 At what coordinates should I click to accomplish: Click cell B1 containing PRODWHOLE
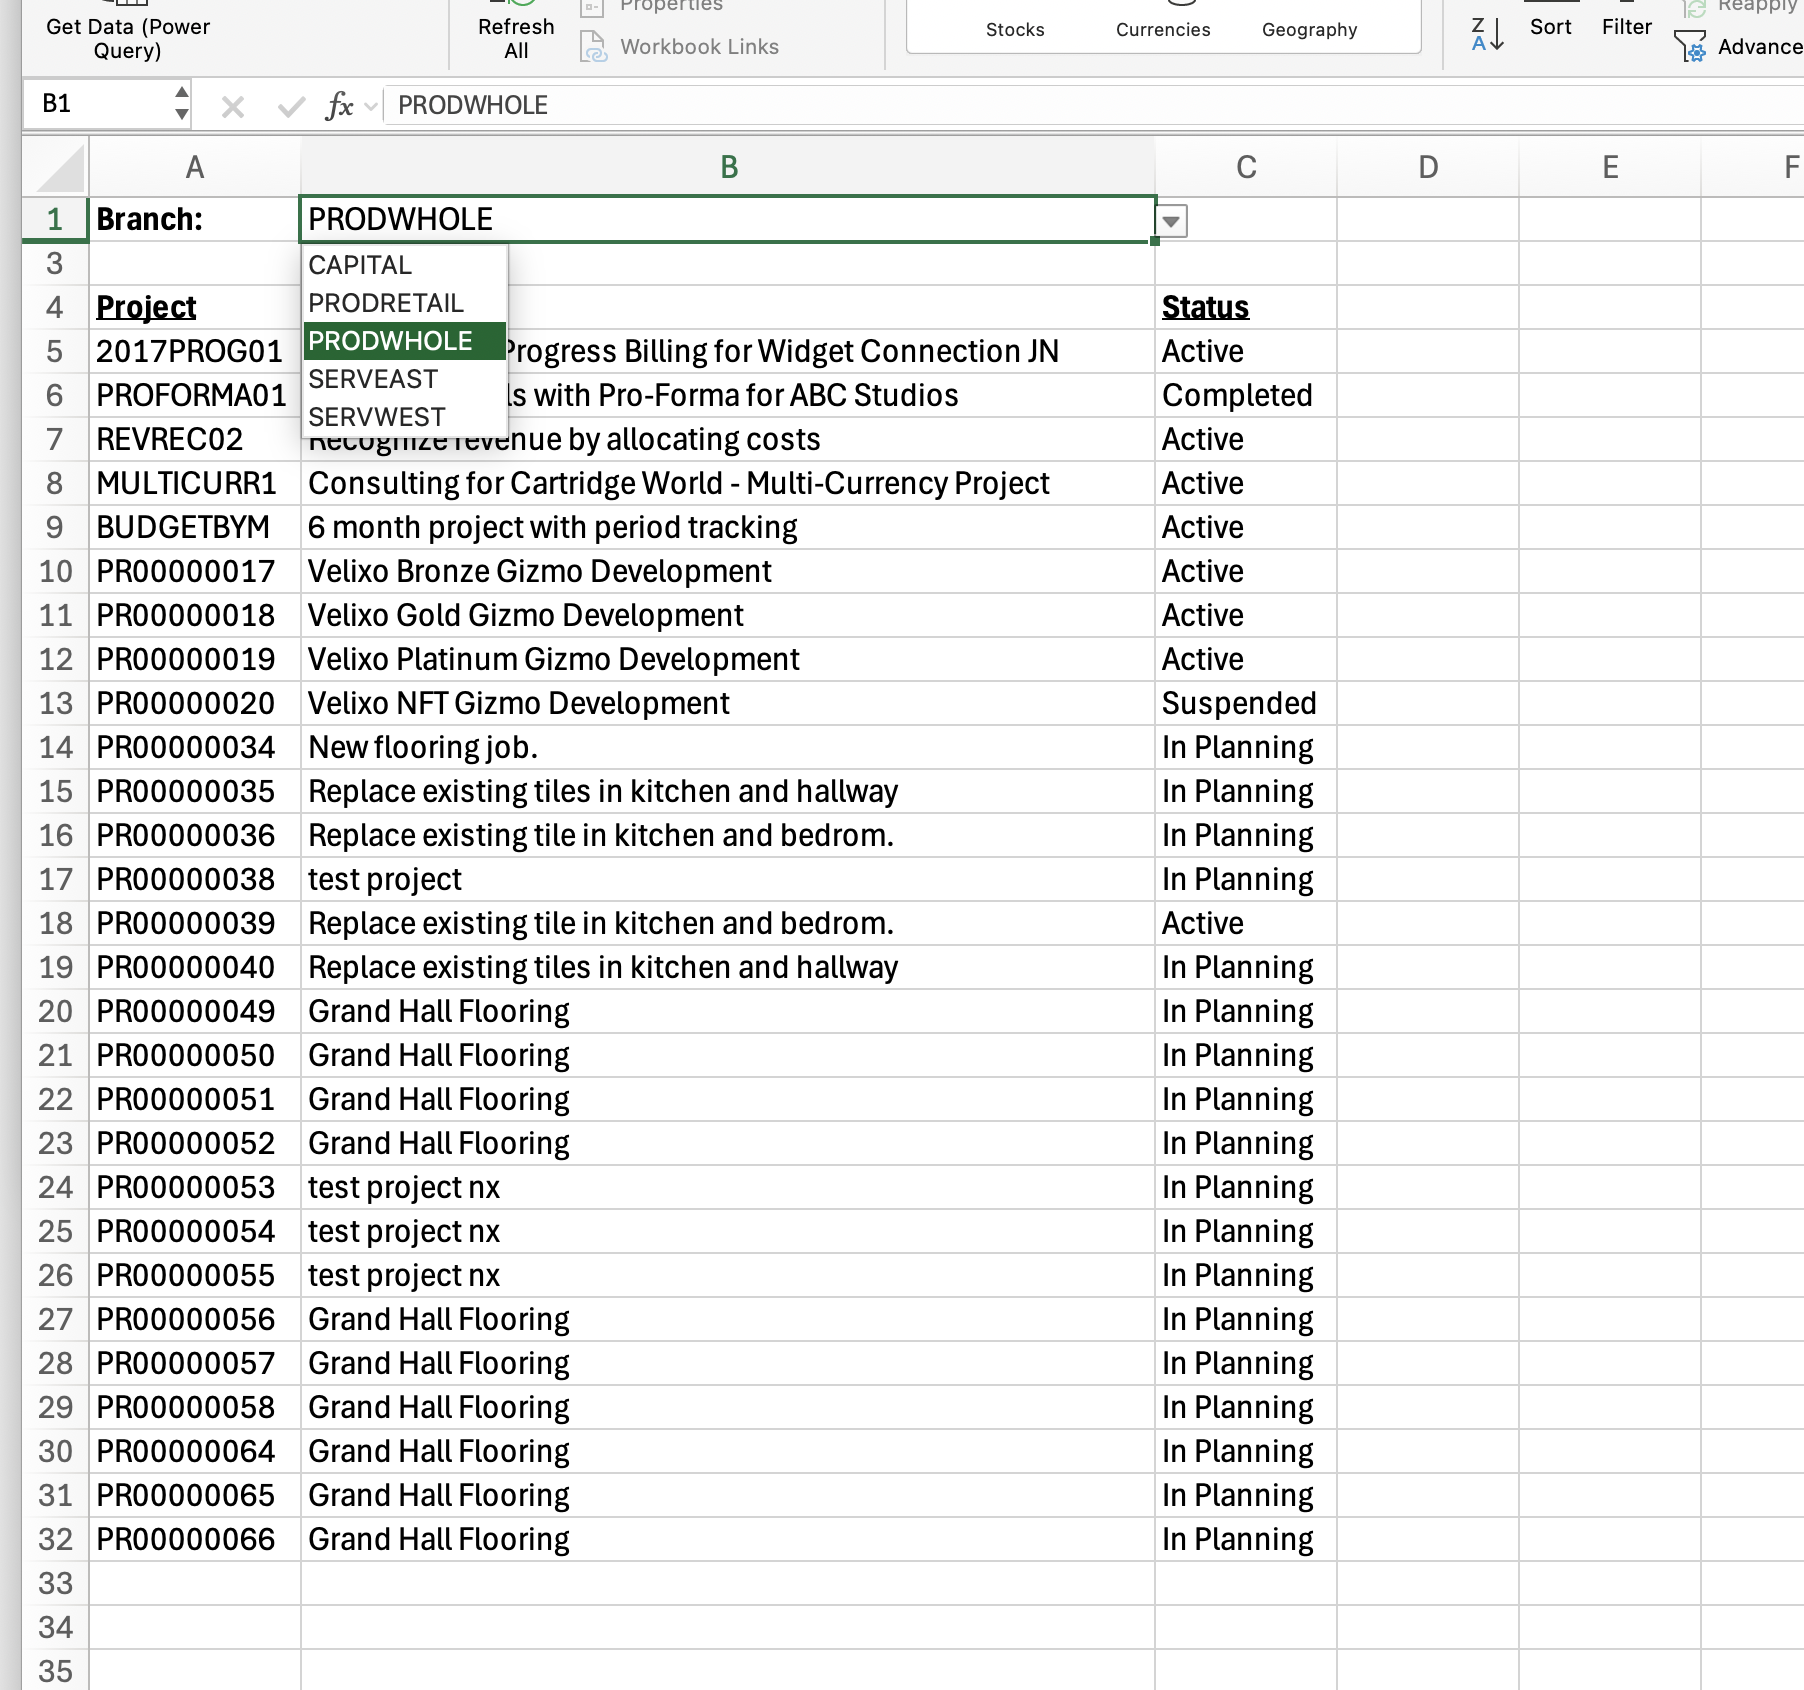pyautogui.click(x=728, y=219)
